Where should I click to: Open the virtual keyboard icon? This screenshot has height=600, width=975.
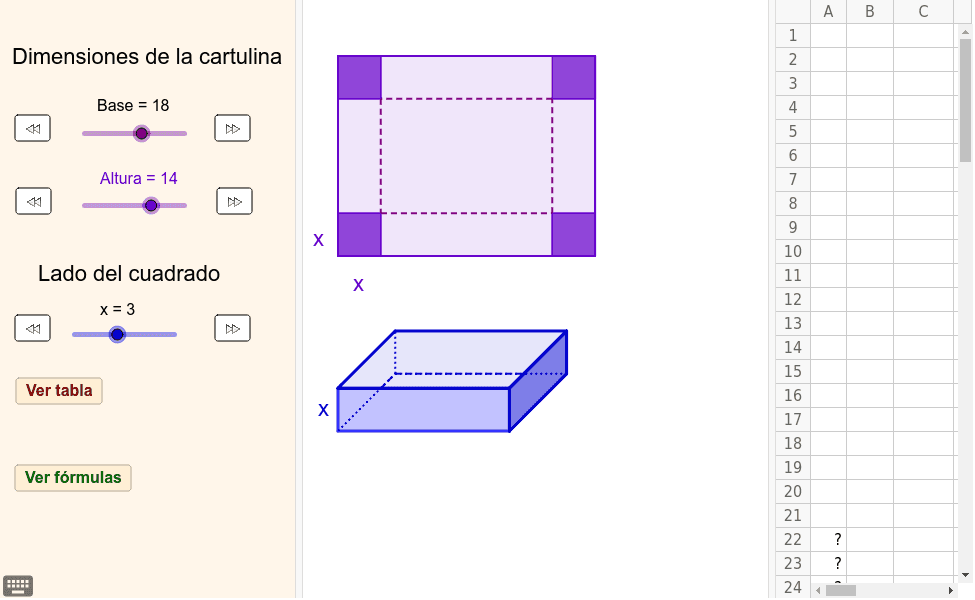point(18,586)
